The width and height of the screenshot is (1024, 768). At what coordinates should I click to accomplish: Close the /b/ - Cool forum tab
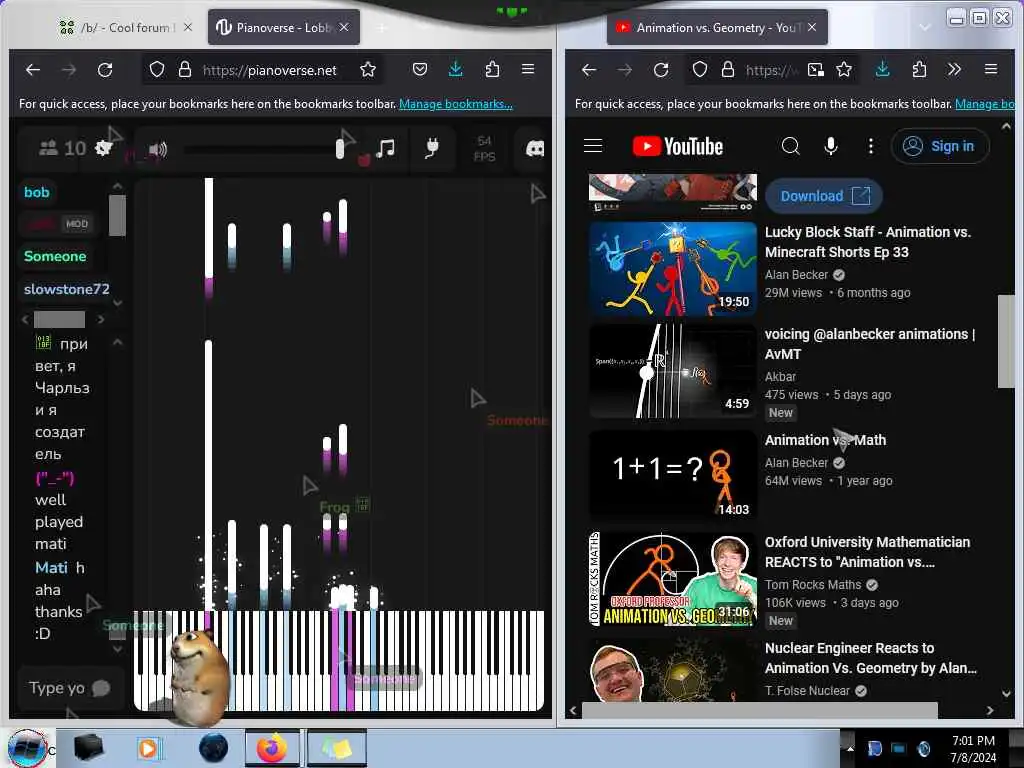pyautogui.click(x=188, y=27)
